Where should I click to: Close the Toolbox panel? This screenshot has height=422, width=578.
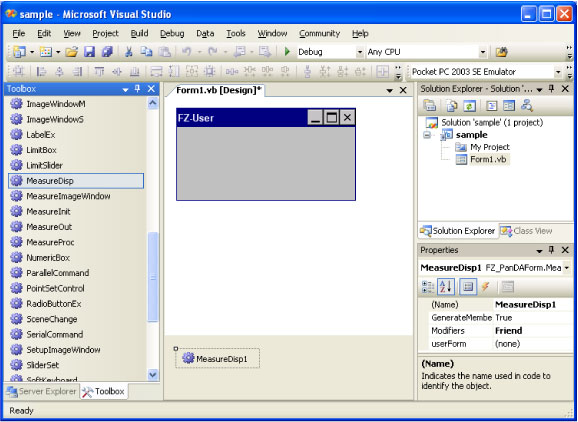pyautogui.click(x=151, y=89)
